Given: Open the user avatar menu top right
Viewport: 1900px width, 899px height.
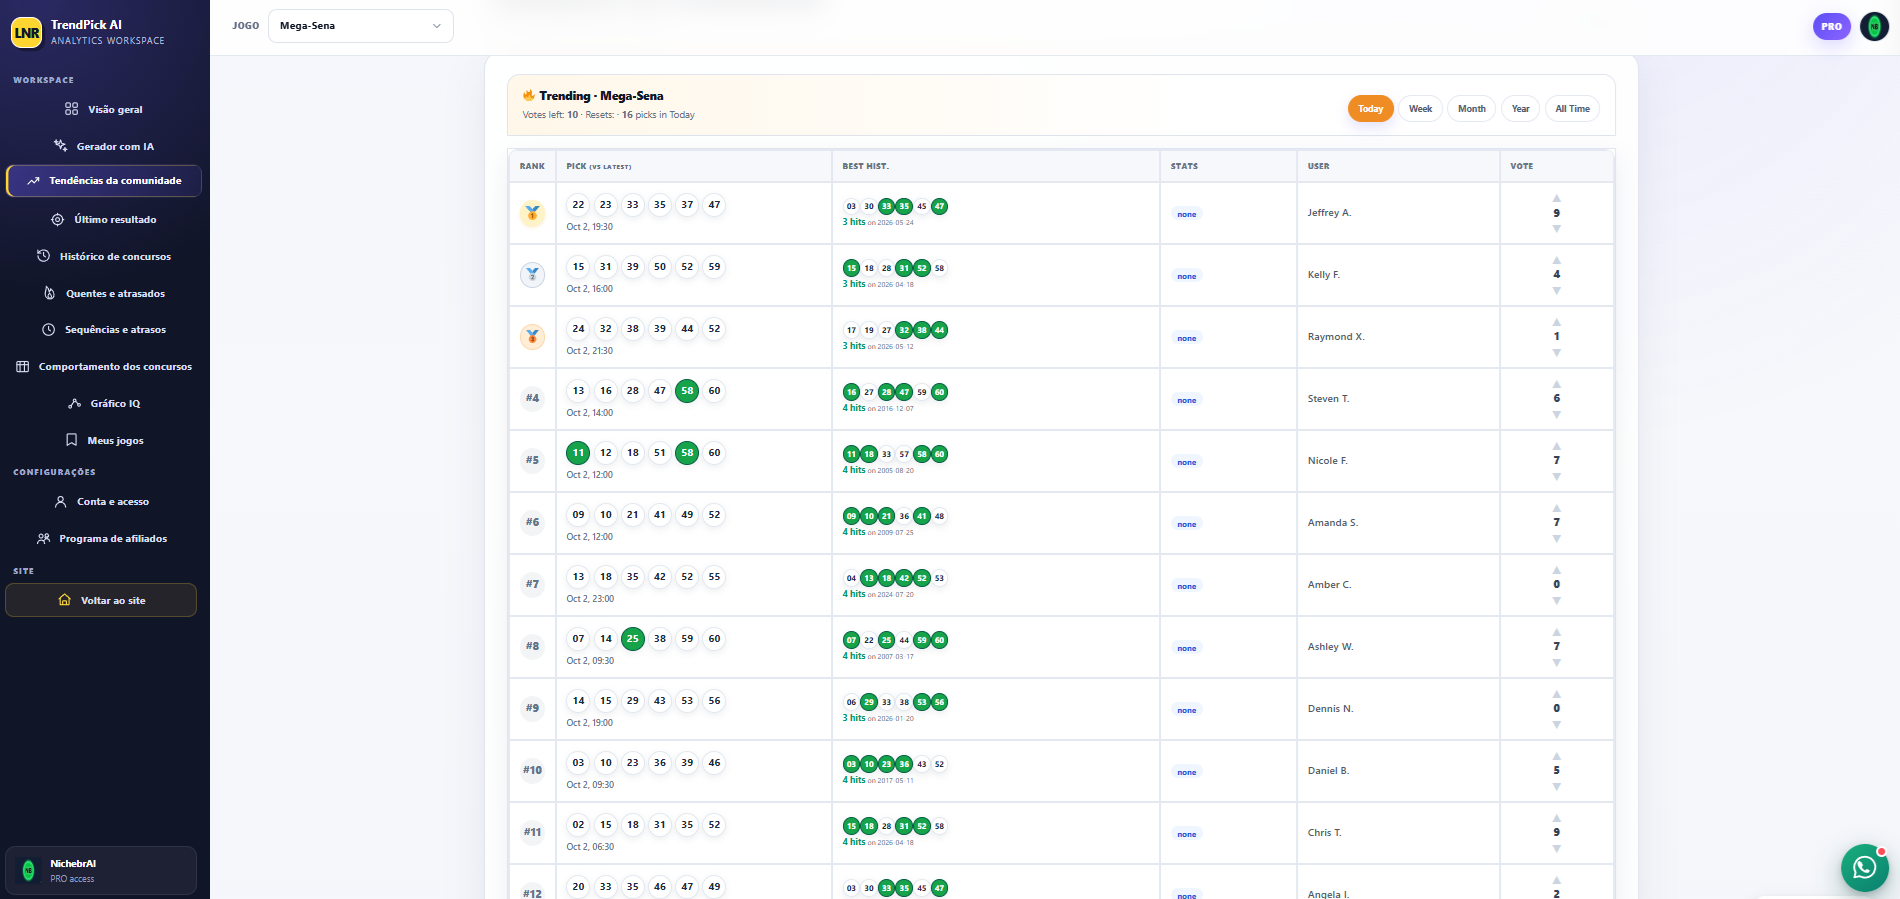Looking at the screenshot, I should pos(1874,27).
